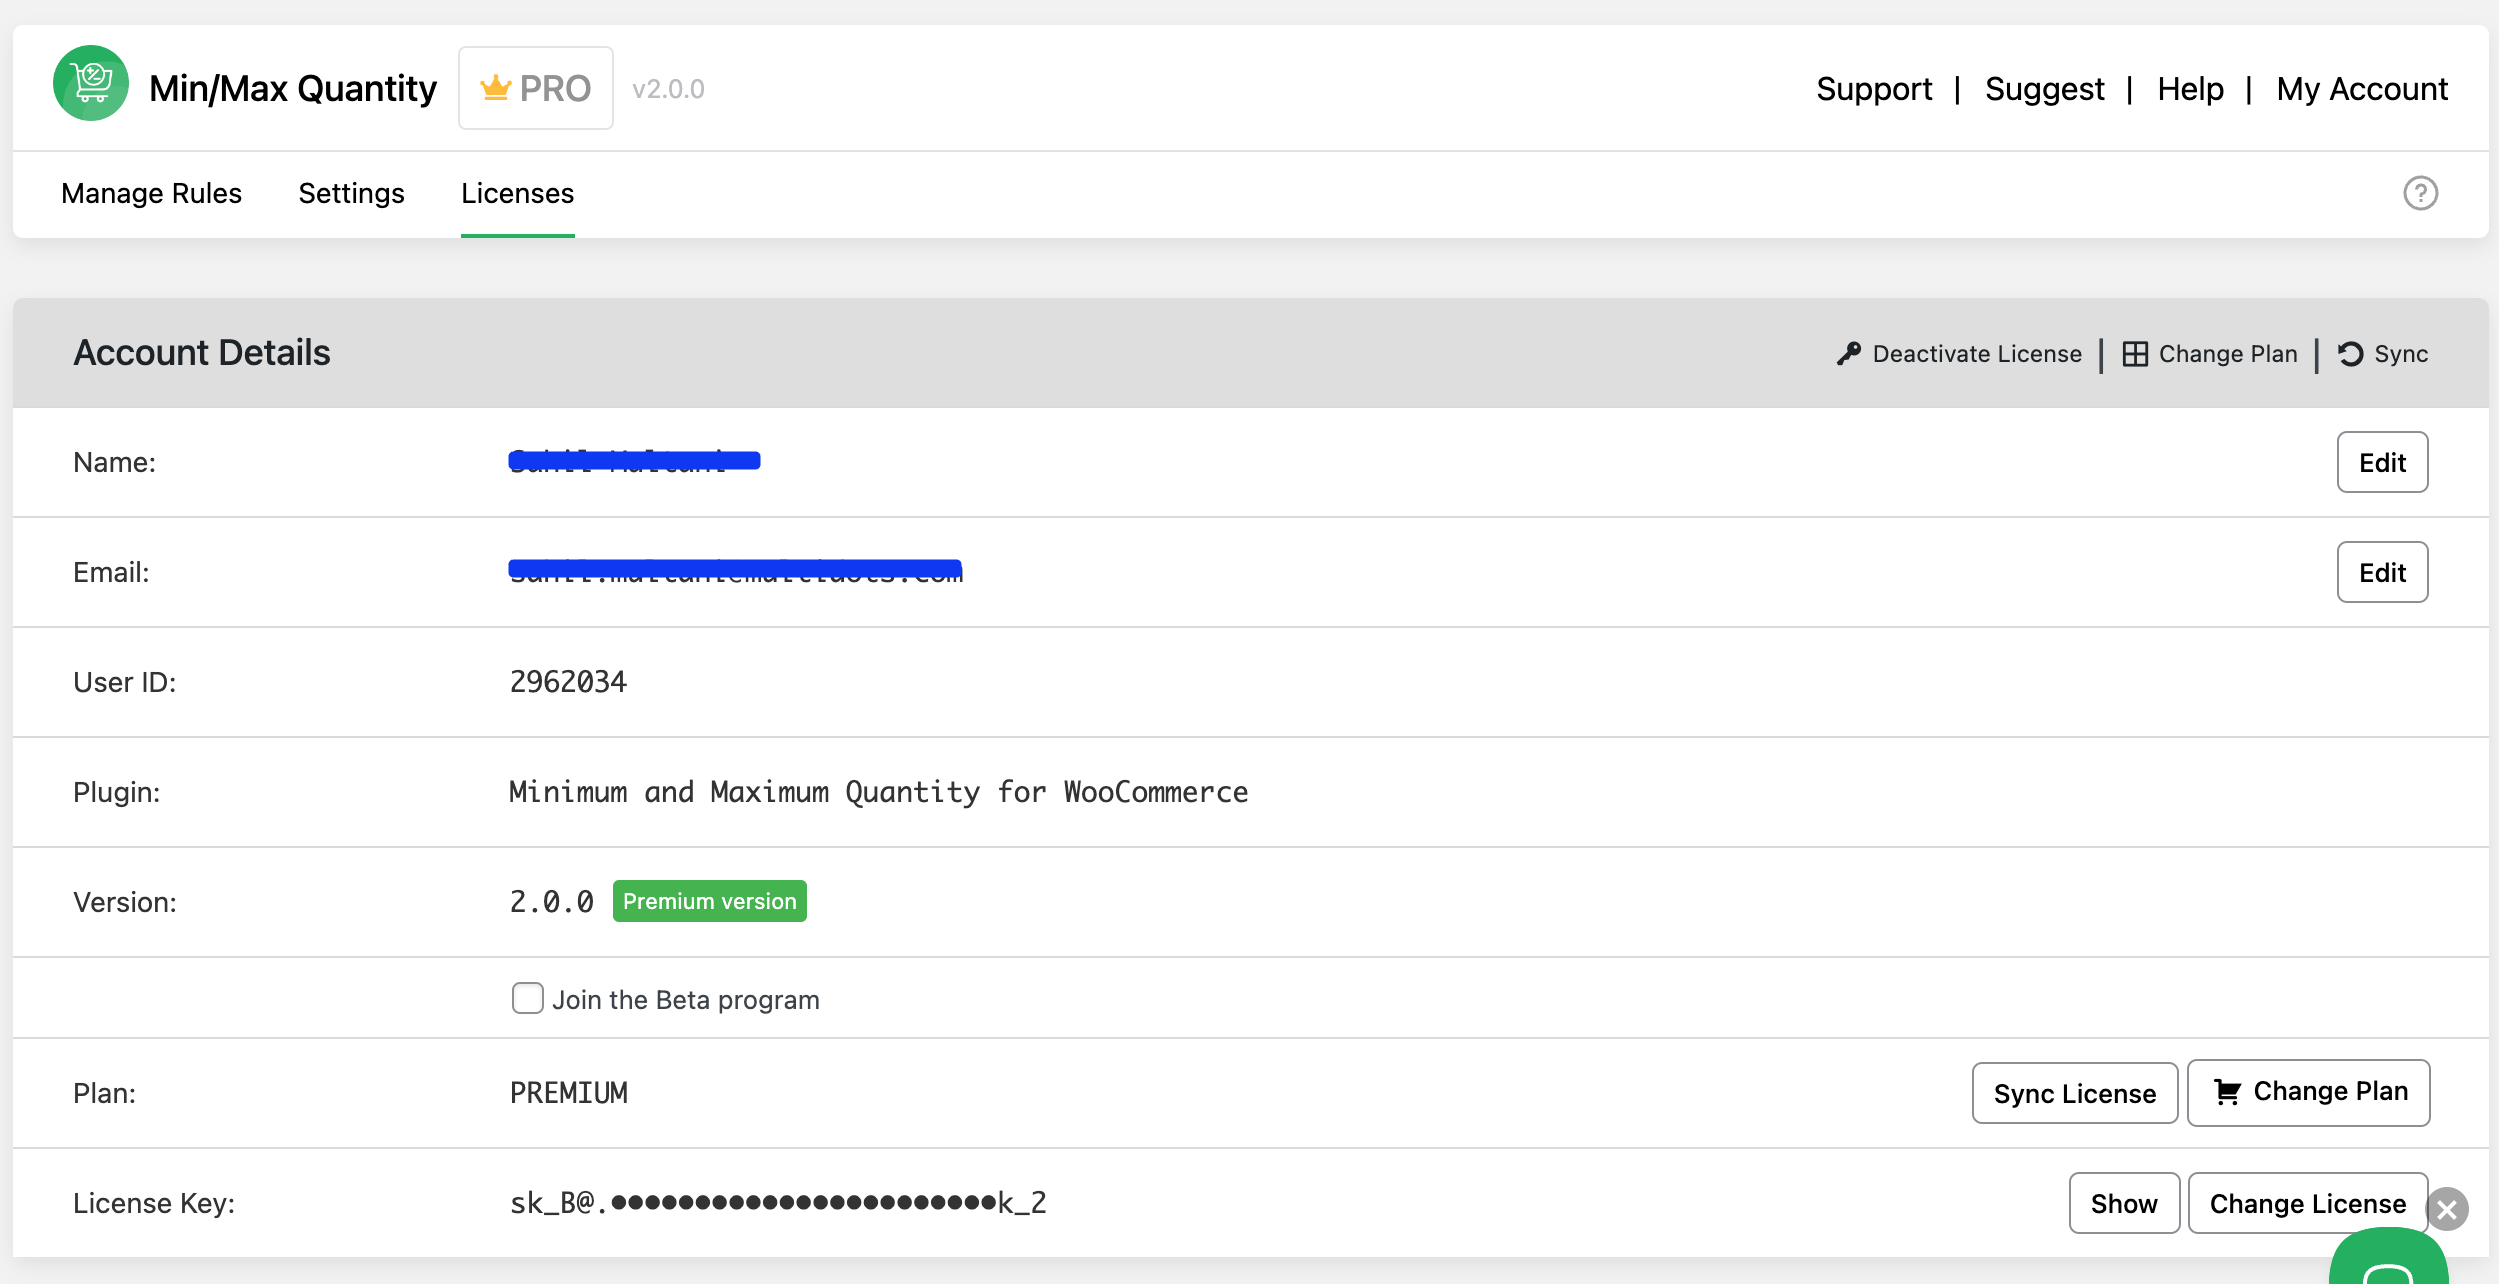The image size is (2499, 1284).
Task: Open the Manage Rules tab
Action: (x=151, y=193)
